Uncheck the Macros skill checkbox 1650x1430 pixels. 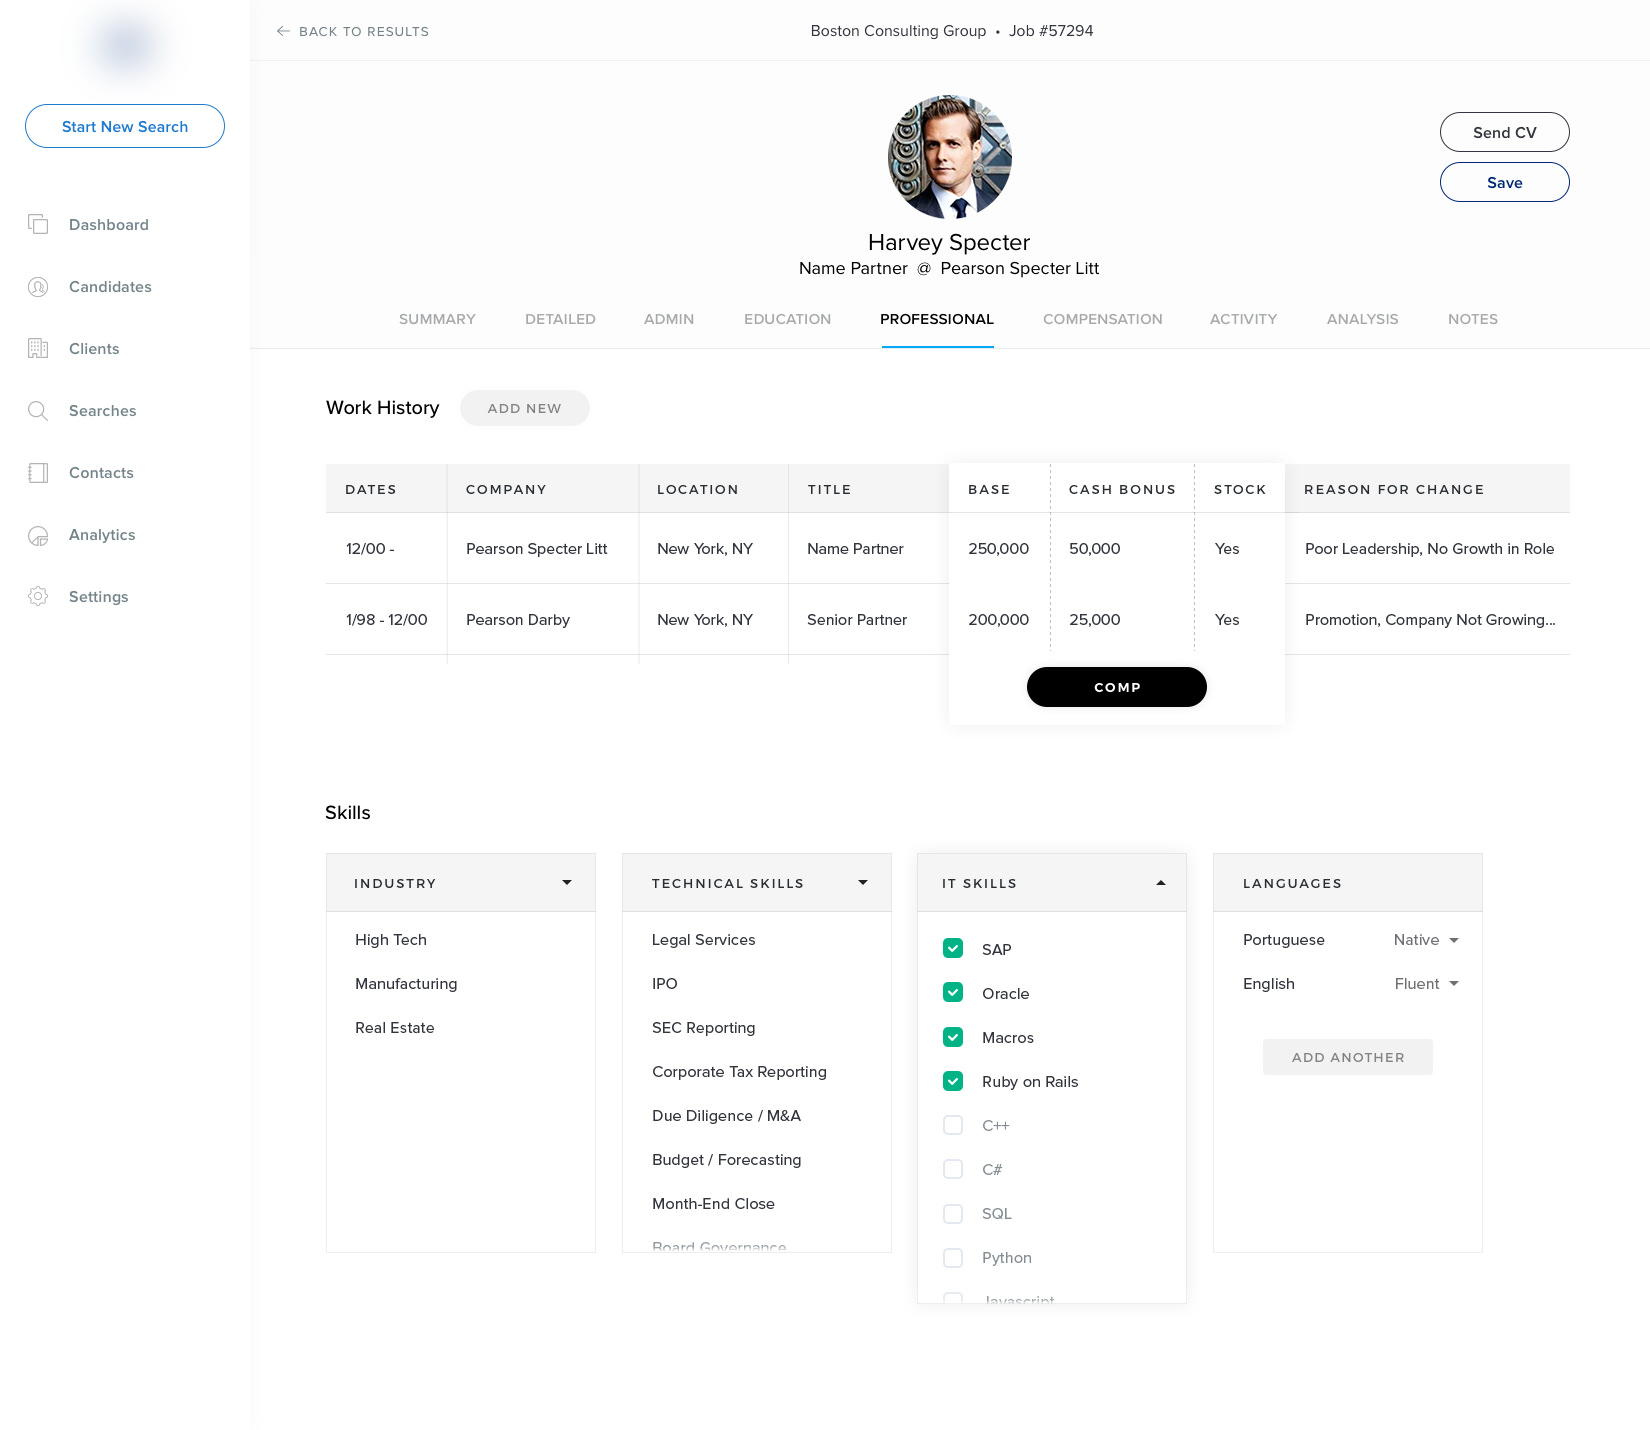click(x=953, y=1037)
